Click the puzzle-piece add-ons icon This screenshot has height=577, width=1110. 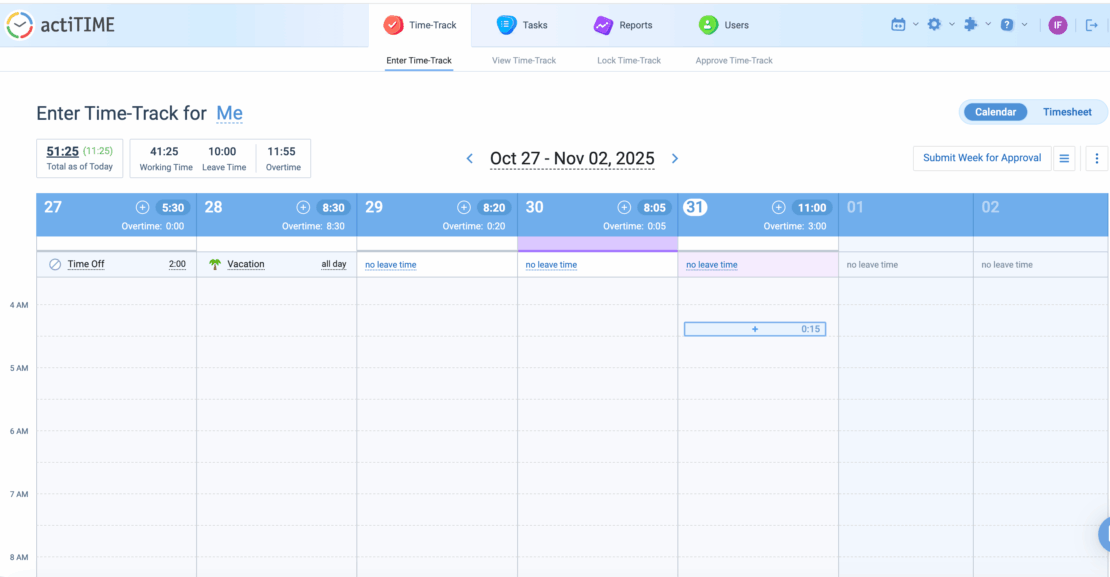click(x=972, y=23)
